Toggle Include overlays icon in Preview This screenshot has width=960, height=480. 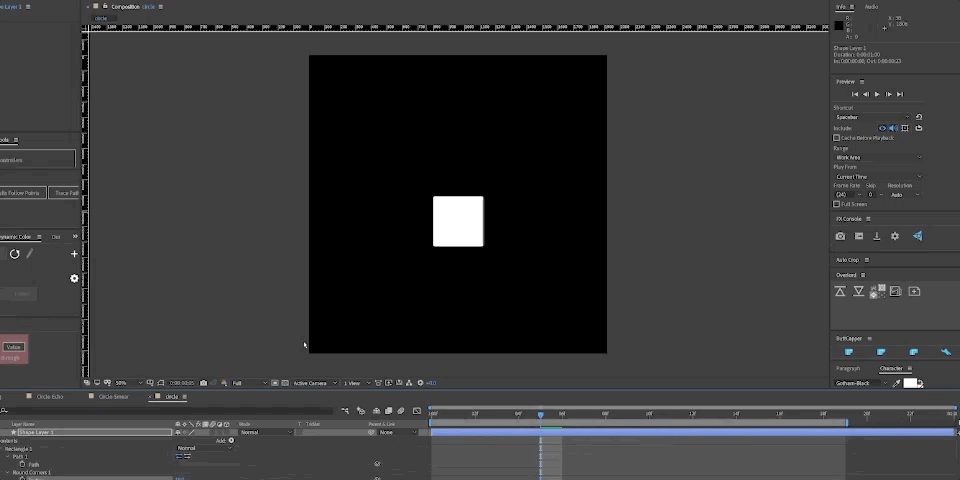point(905,128)
